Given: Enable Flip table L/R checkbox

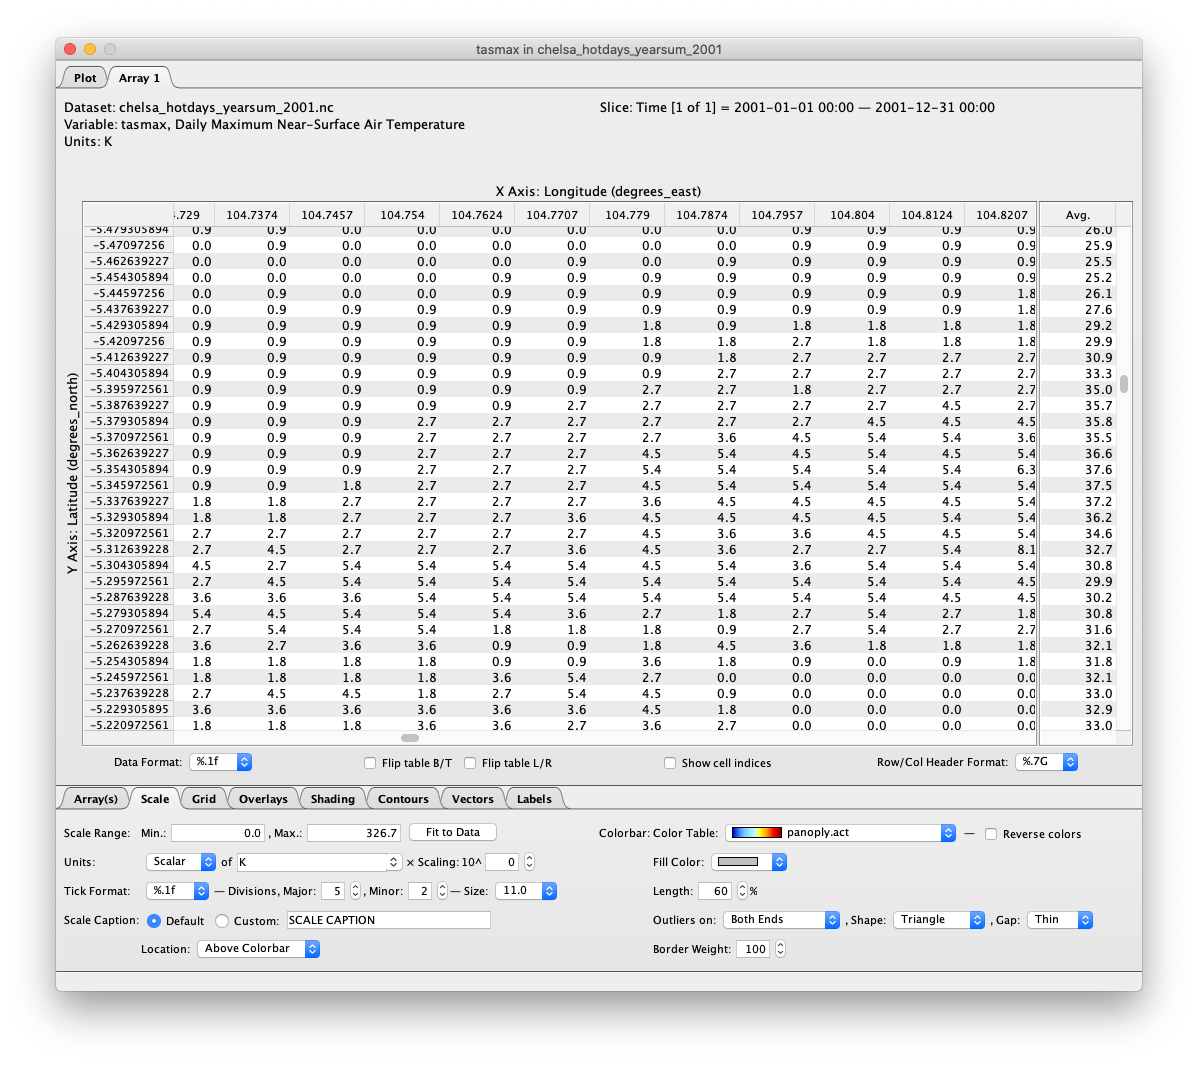Looking at the screenshot, I should (470, 762).
